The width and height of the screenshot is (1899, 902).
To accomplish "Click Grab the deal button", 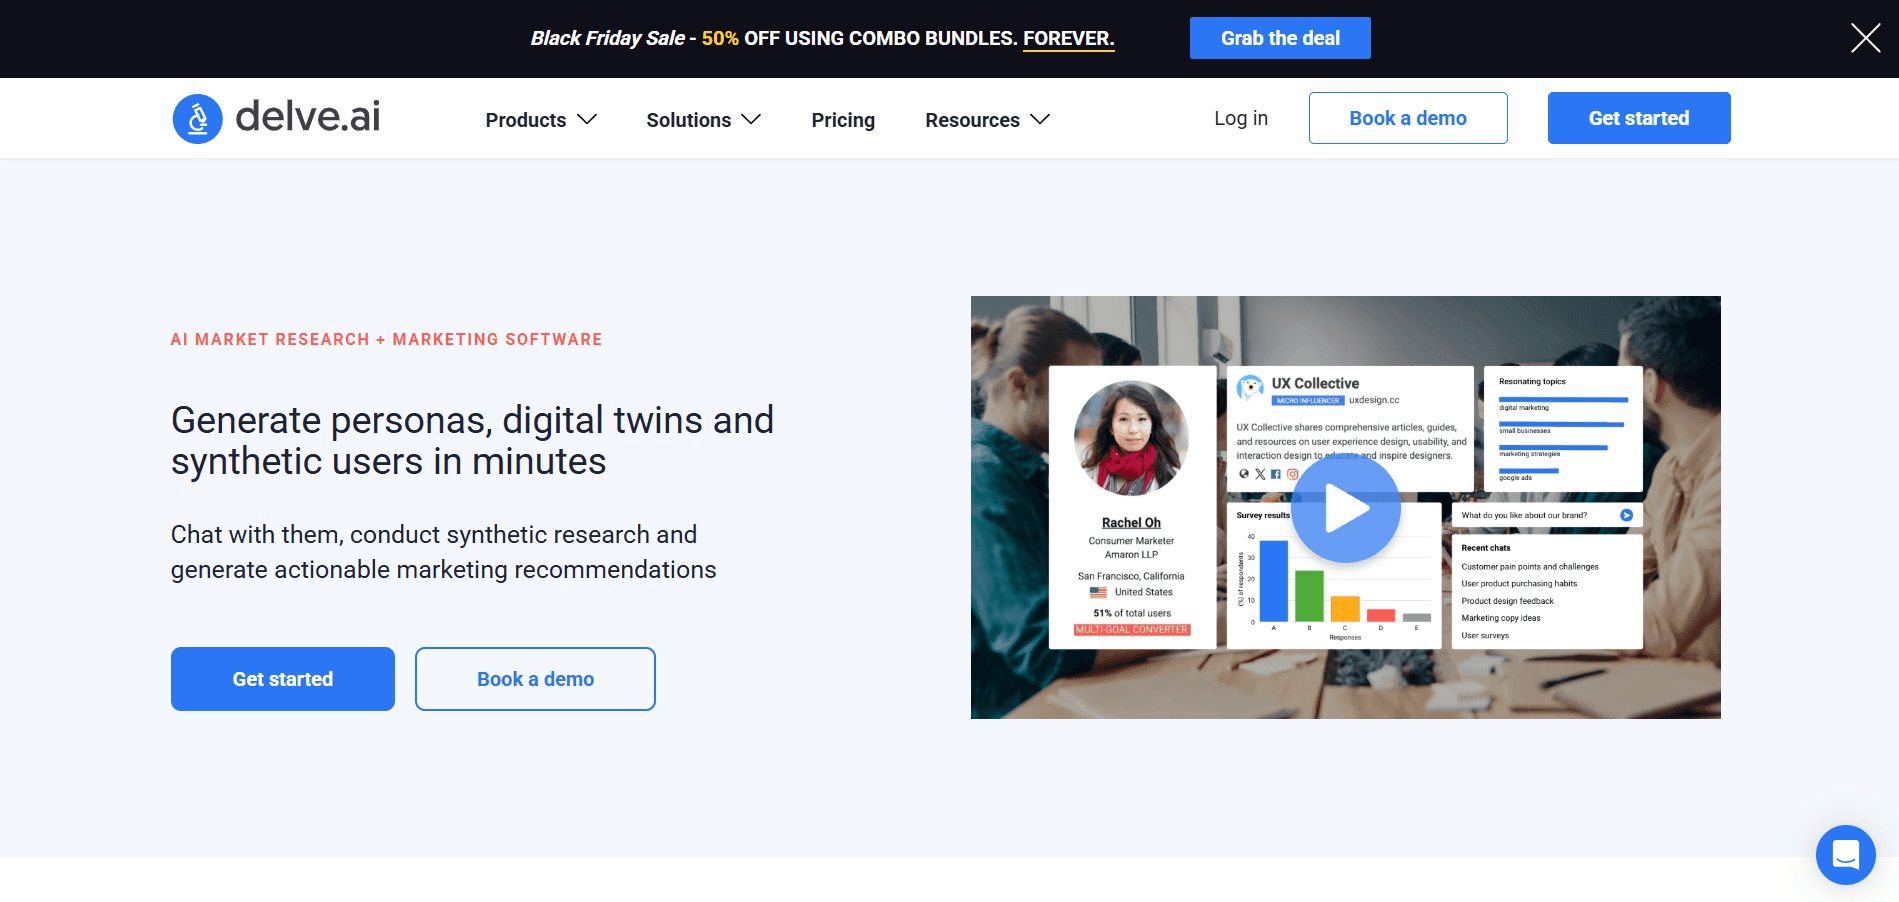I will coord(1280,38).
